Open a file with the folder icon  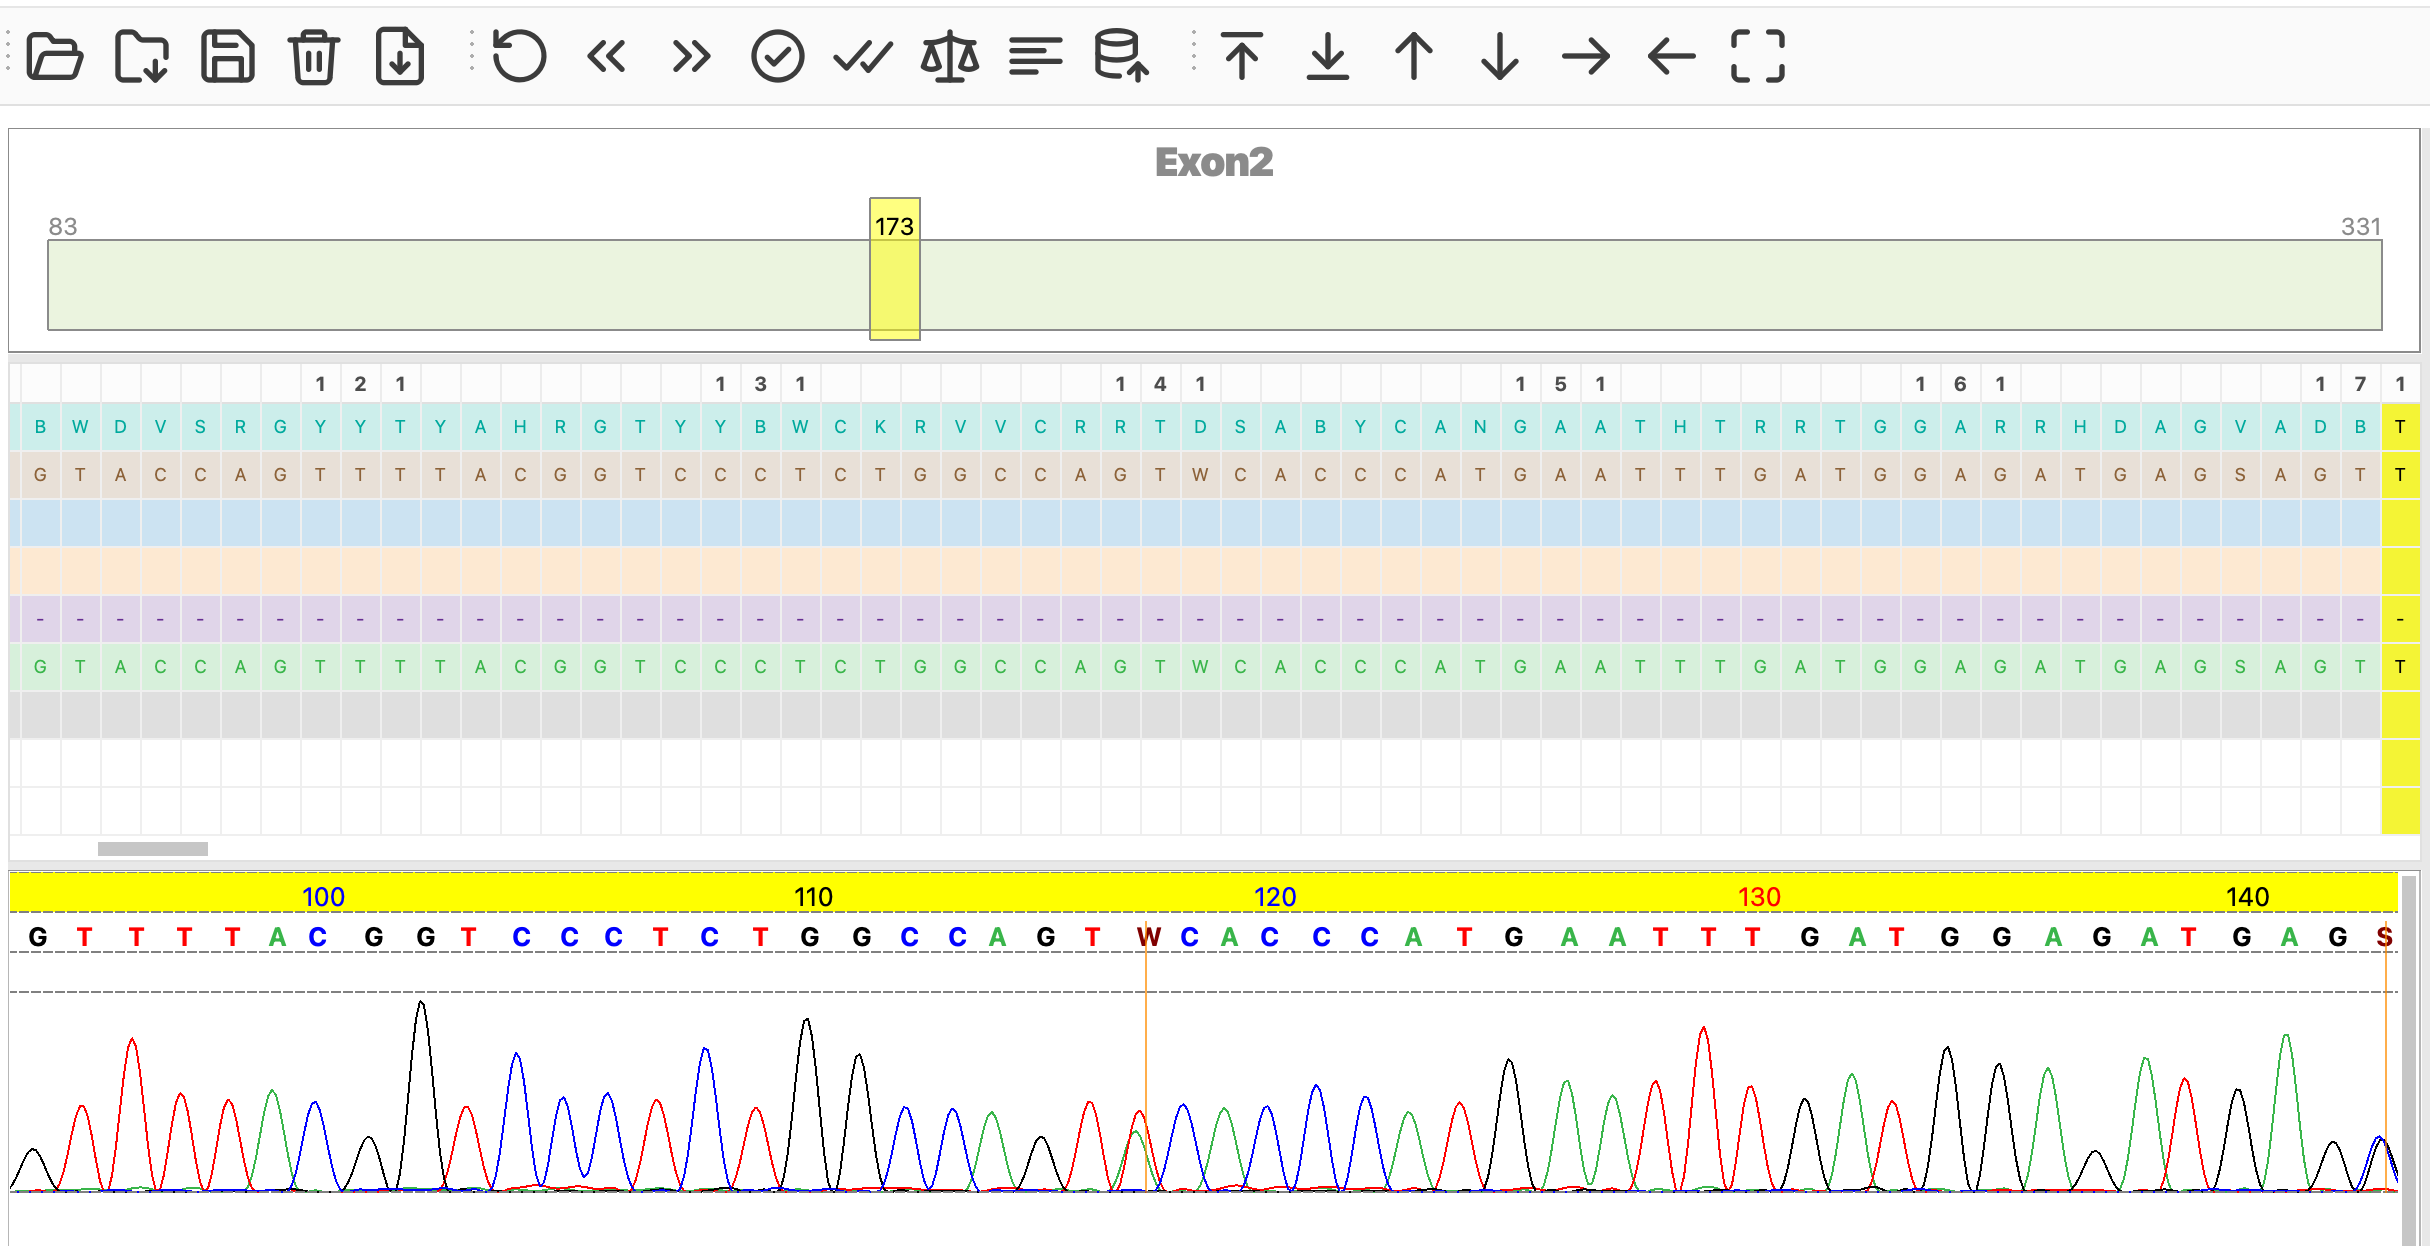click(55, 56)
